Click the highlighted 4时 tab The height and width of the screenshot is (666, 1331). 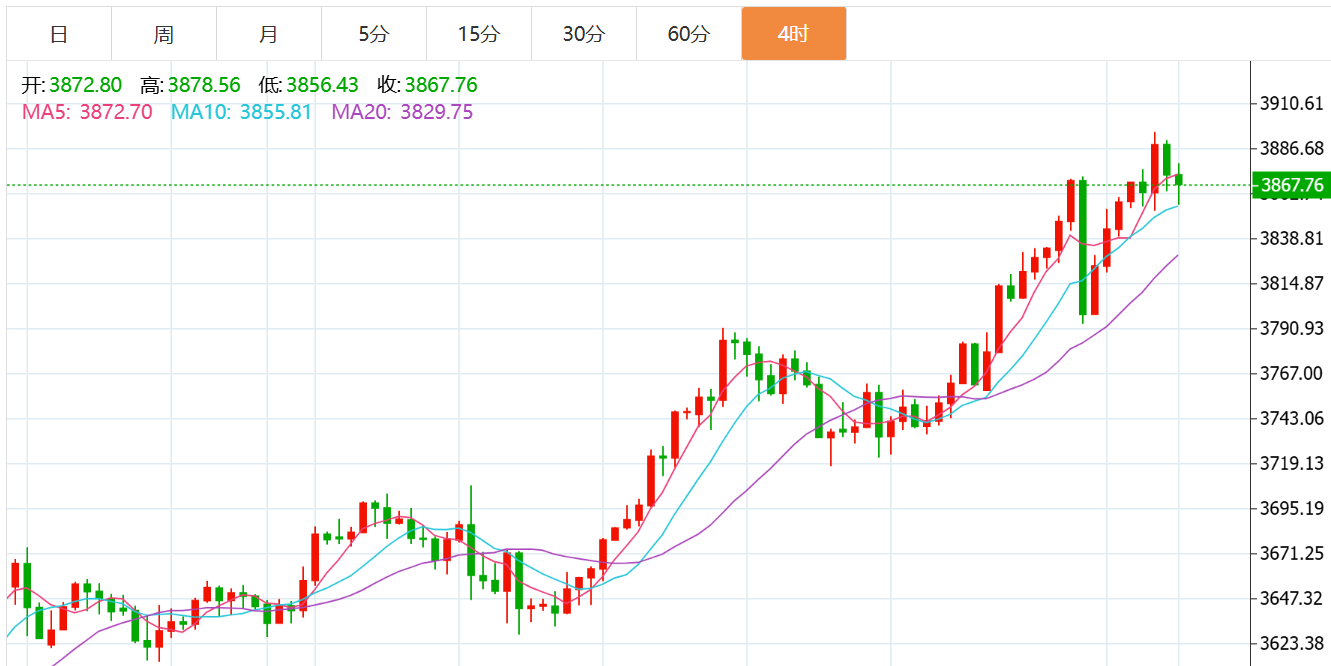794,34
